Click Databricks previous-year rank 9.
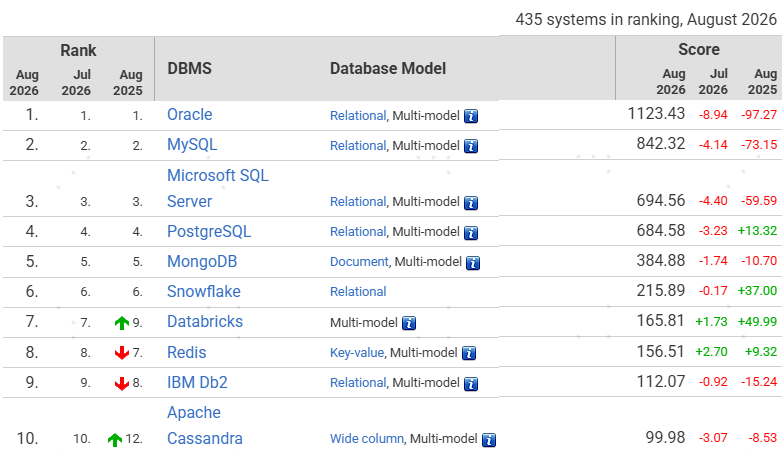 pos(137,322)
